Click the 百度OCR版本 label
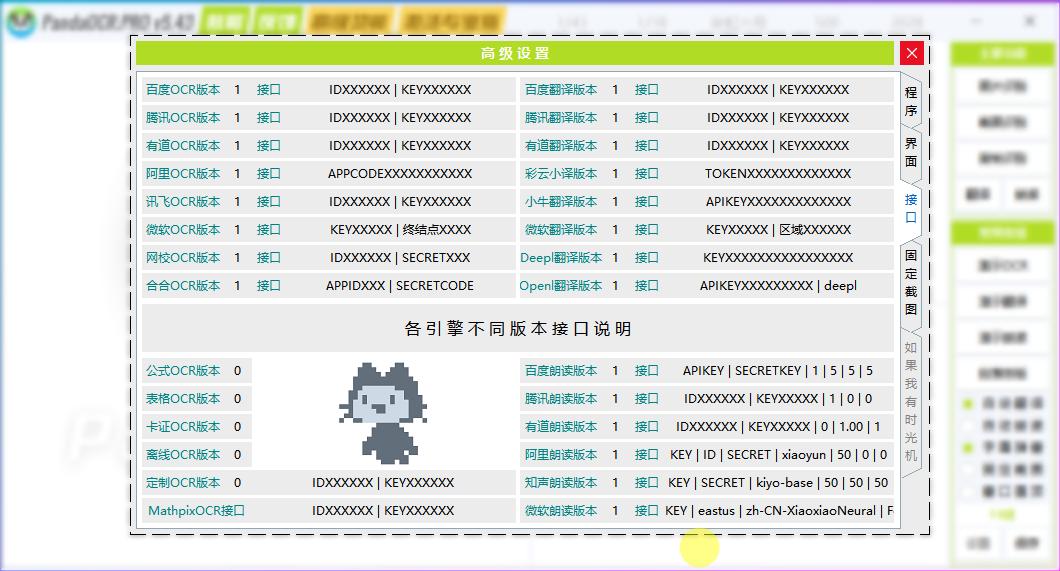This screenshot has width=1060, height=571. point(183,89)
